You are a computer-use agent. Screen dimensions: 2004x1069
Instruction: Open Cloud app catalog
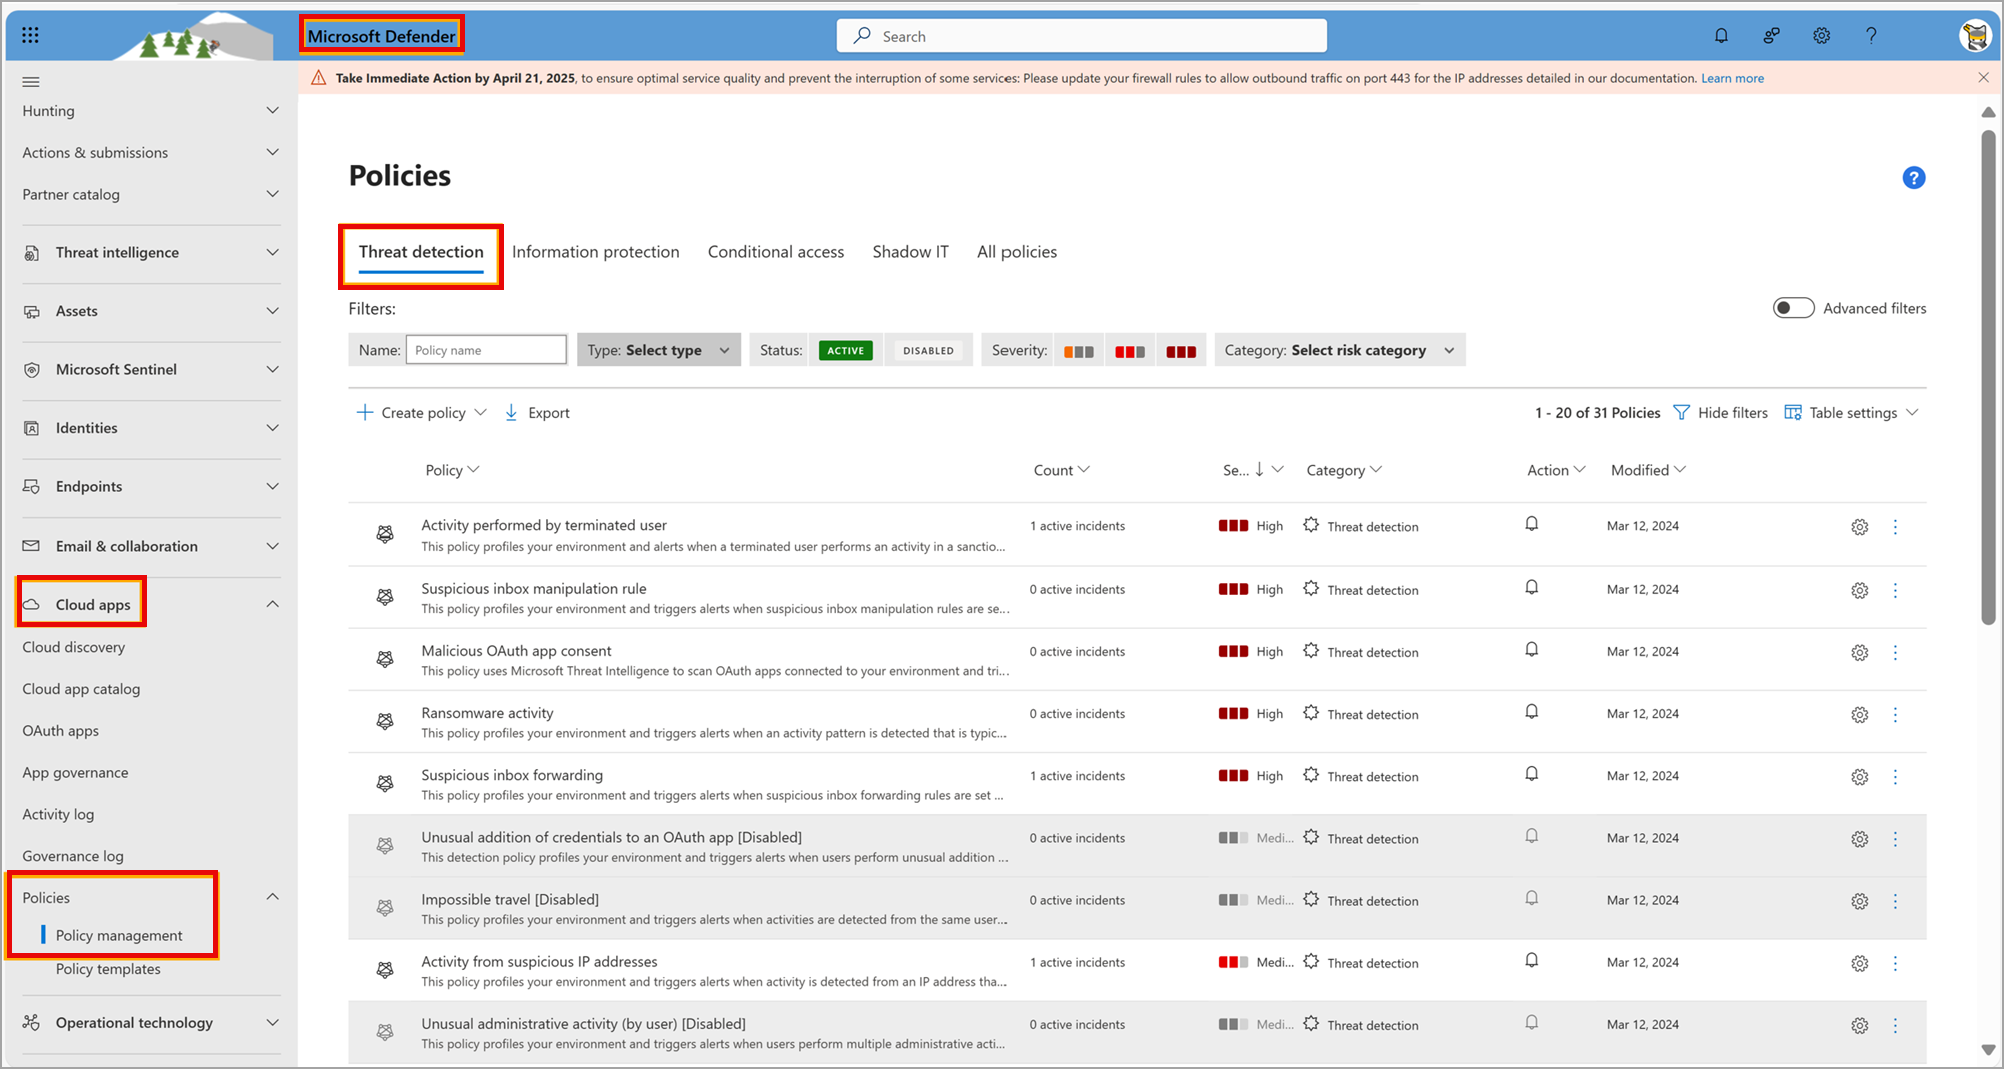[x=81, y=689]
